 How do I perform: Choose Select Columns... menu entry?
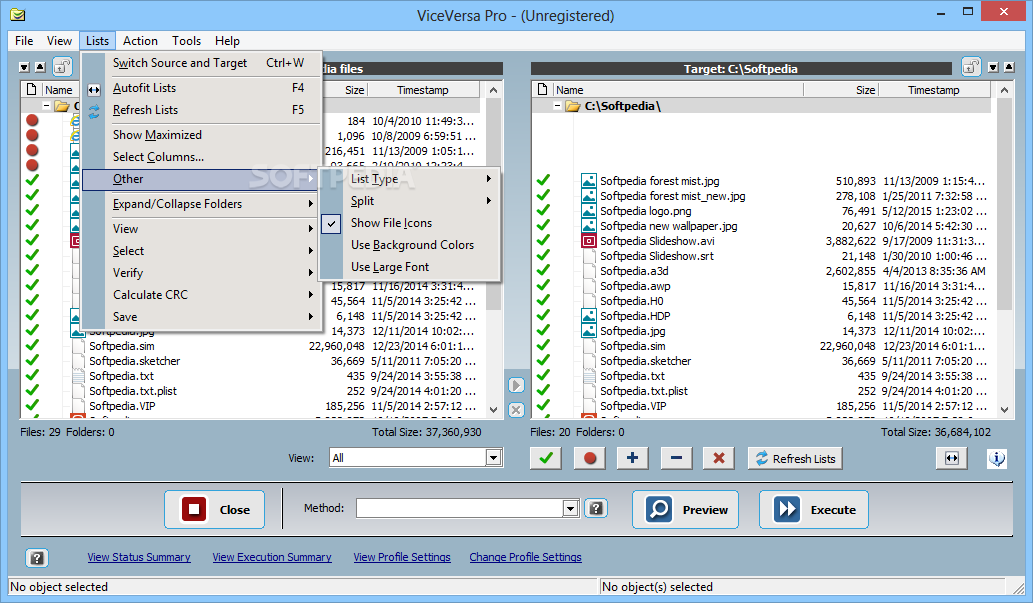tap(202, 157)
